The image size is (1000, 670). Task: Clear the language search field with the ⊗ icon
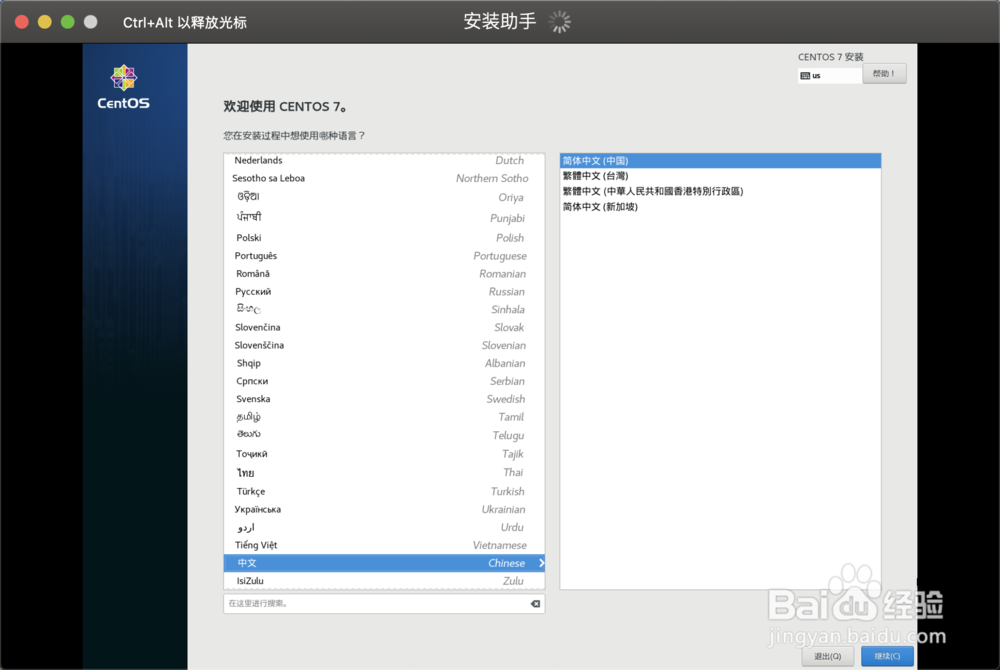coord(535,603)
